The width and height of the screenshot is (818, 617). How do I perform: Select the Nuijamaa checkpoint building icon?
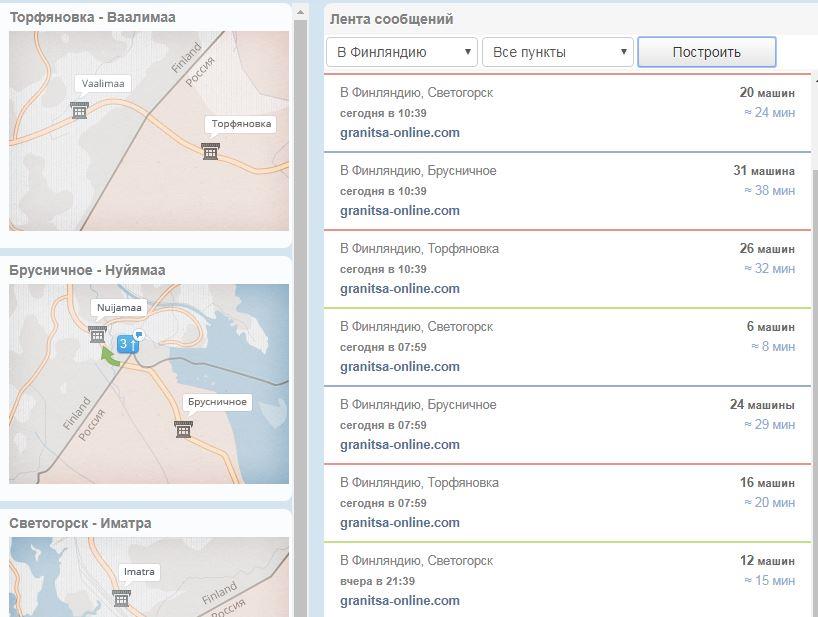tap(97, 333)
